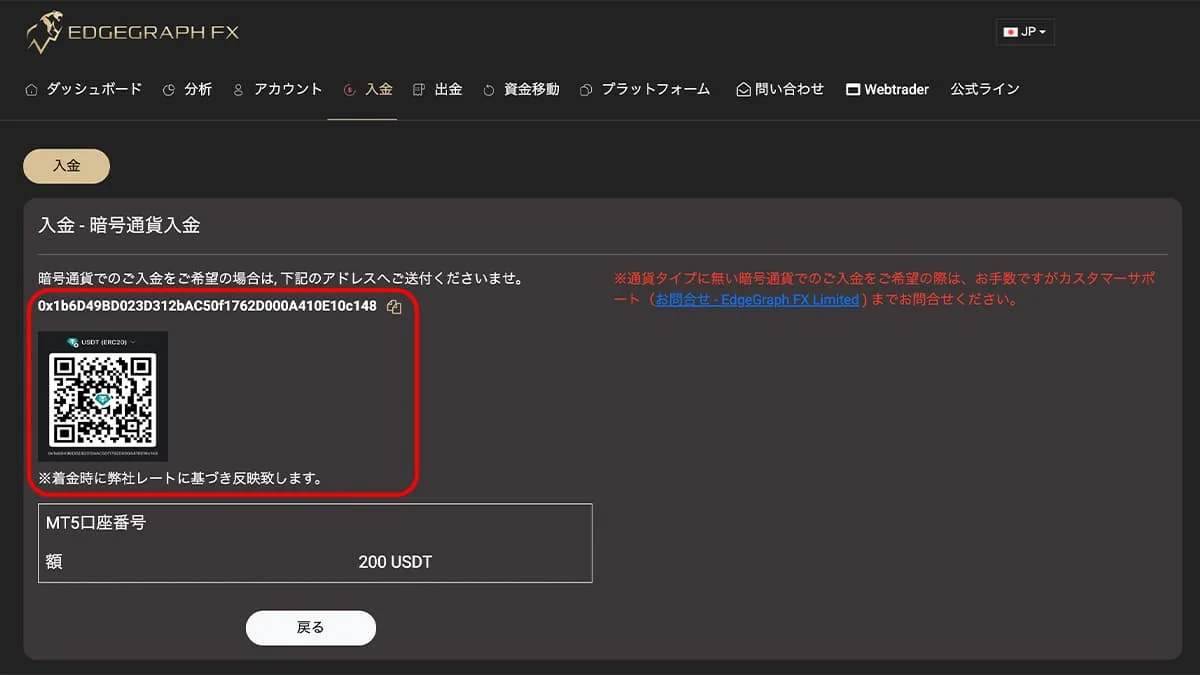The image size is (1200, 675).
Task: Click the EdgeGraph FX logo
Action: 133,32
